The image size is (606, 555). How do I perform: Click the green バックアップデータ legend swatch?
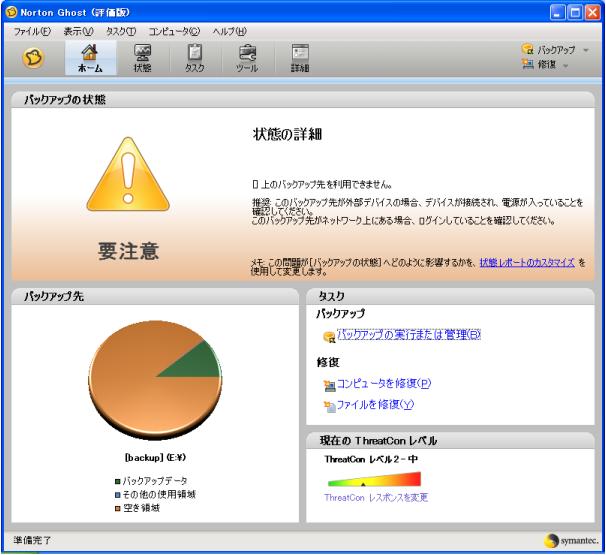click(117, 482)
